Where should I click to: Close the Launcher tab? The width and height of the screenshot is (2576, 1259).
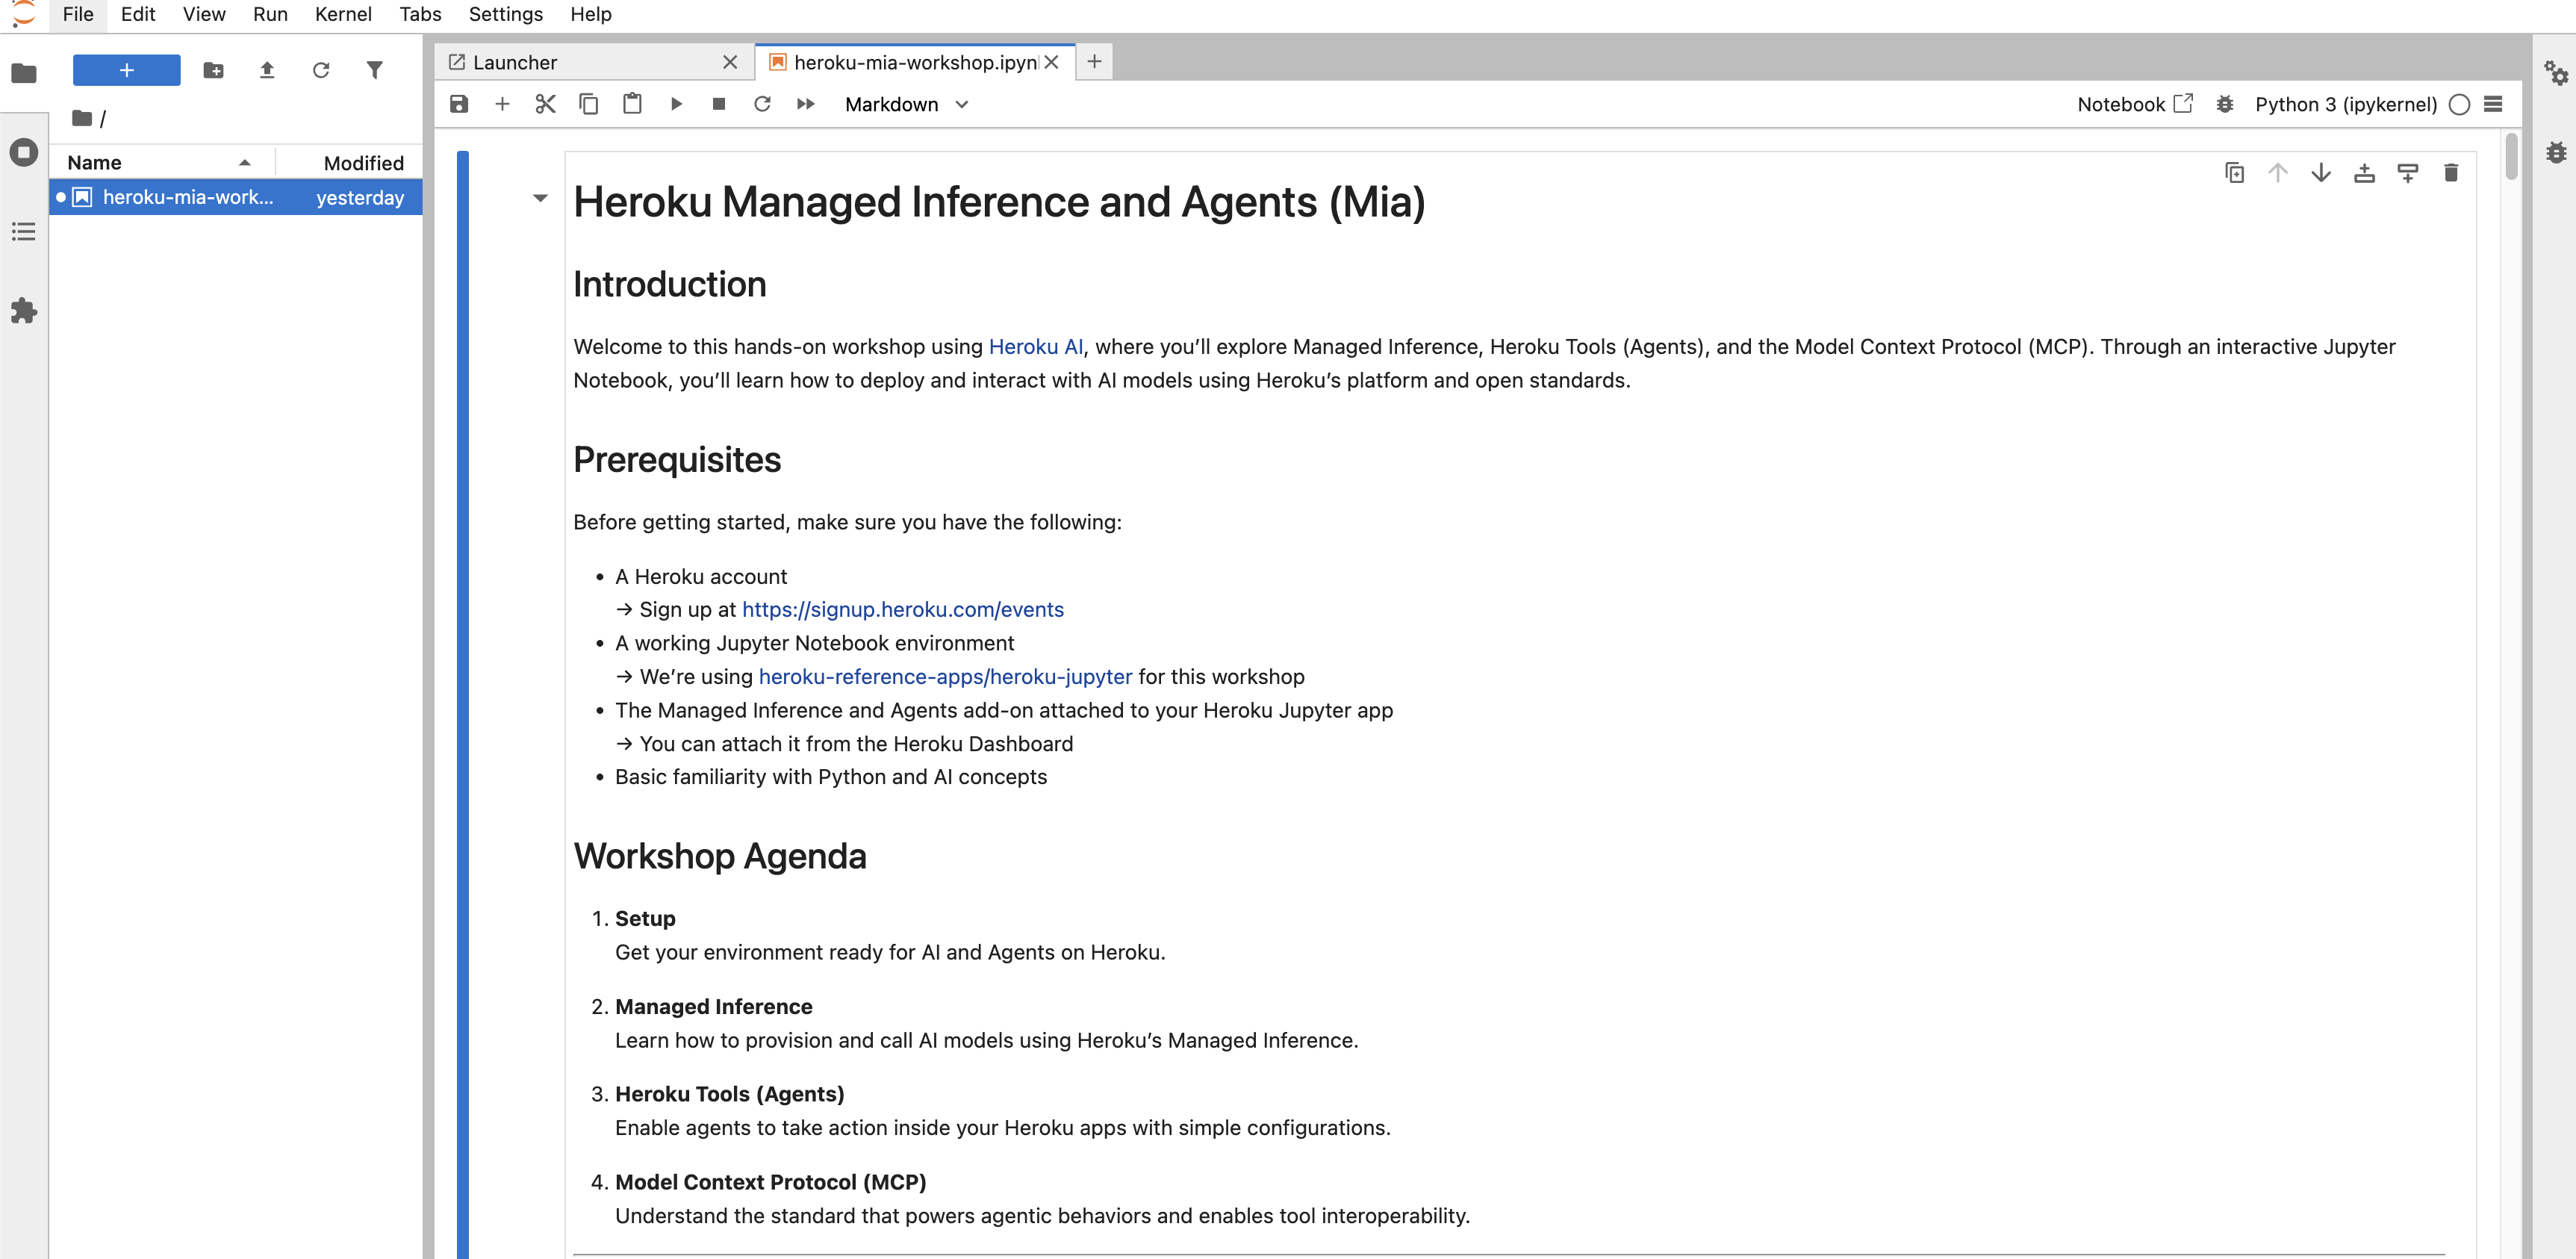(x=730, y=62)
